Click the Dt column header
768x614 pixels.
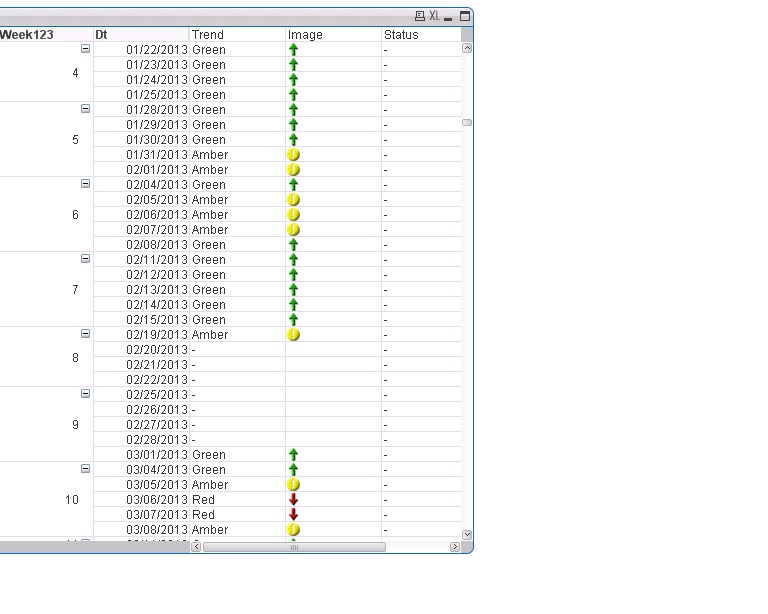point(141,34)
